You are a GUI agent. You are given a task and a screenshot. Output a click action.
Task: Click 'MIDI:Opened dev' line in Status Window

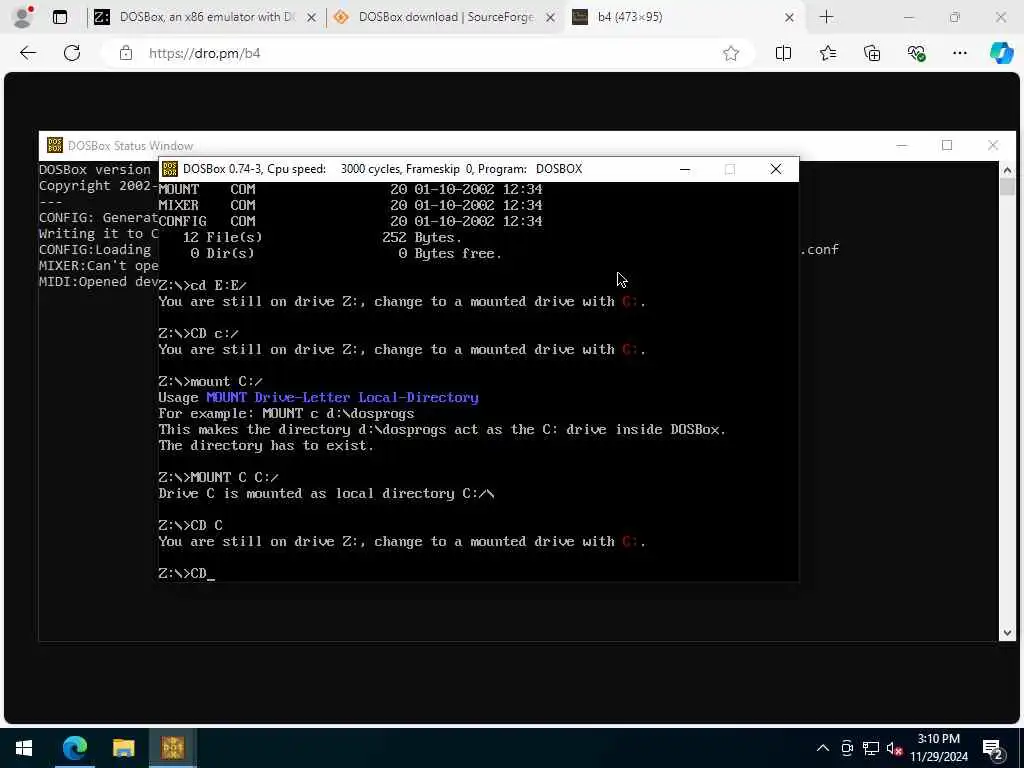99,281
